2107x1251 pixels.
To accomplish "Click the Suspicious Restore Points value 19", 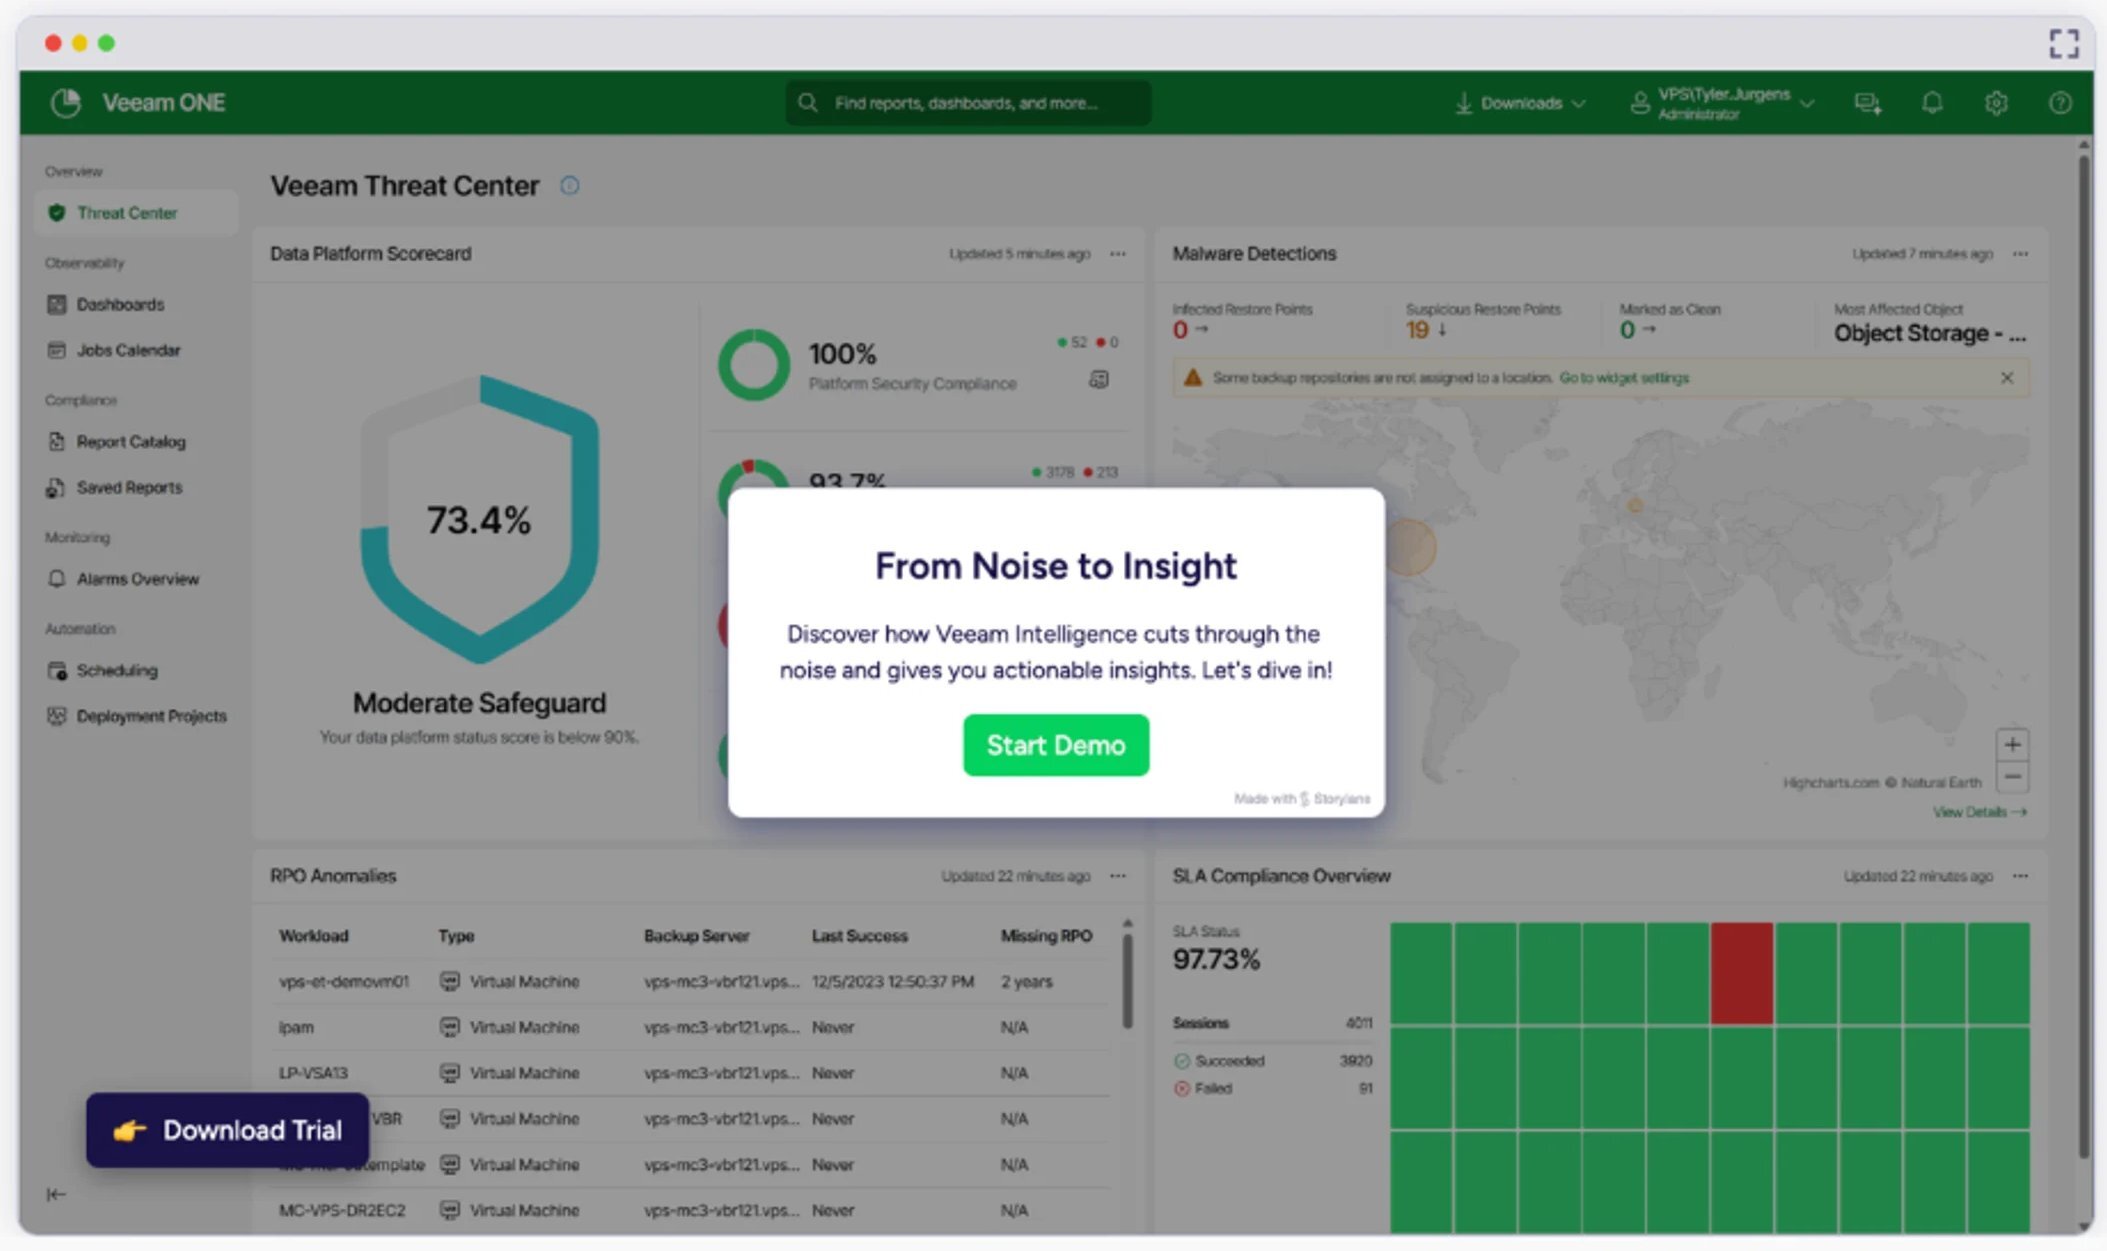I will 1417,330.
